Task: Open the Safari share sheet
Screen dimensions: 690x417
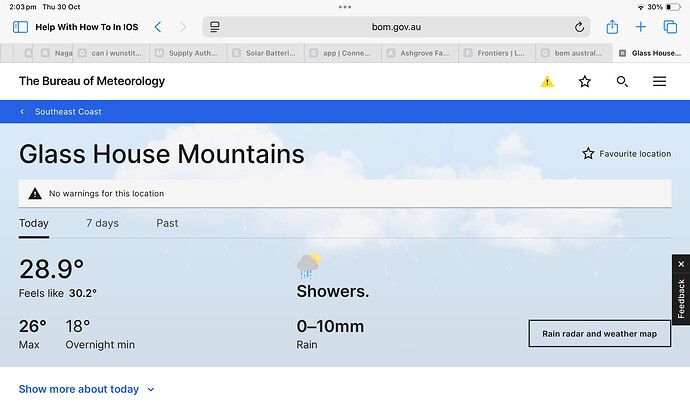Action: 612,27
